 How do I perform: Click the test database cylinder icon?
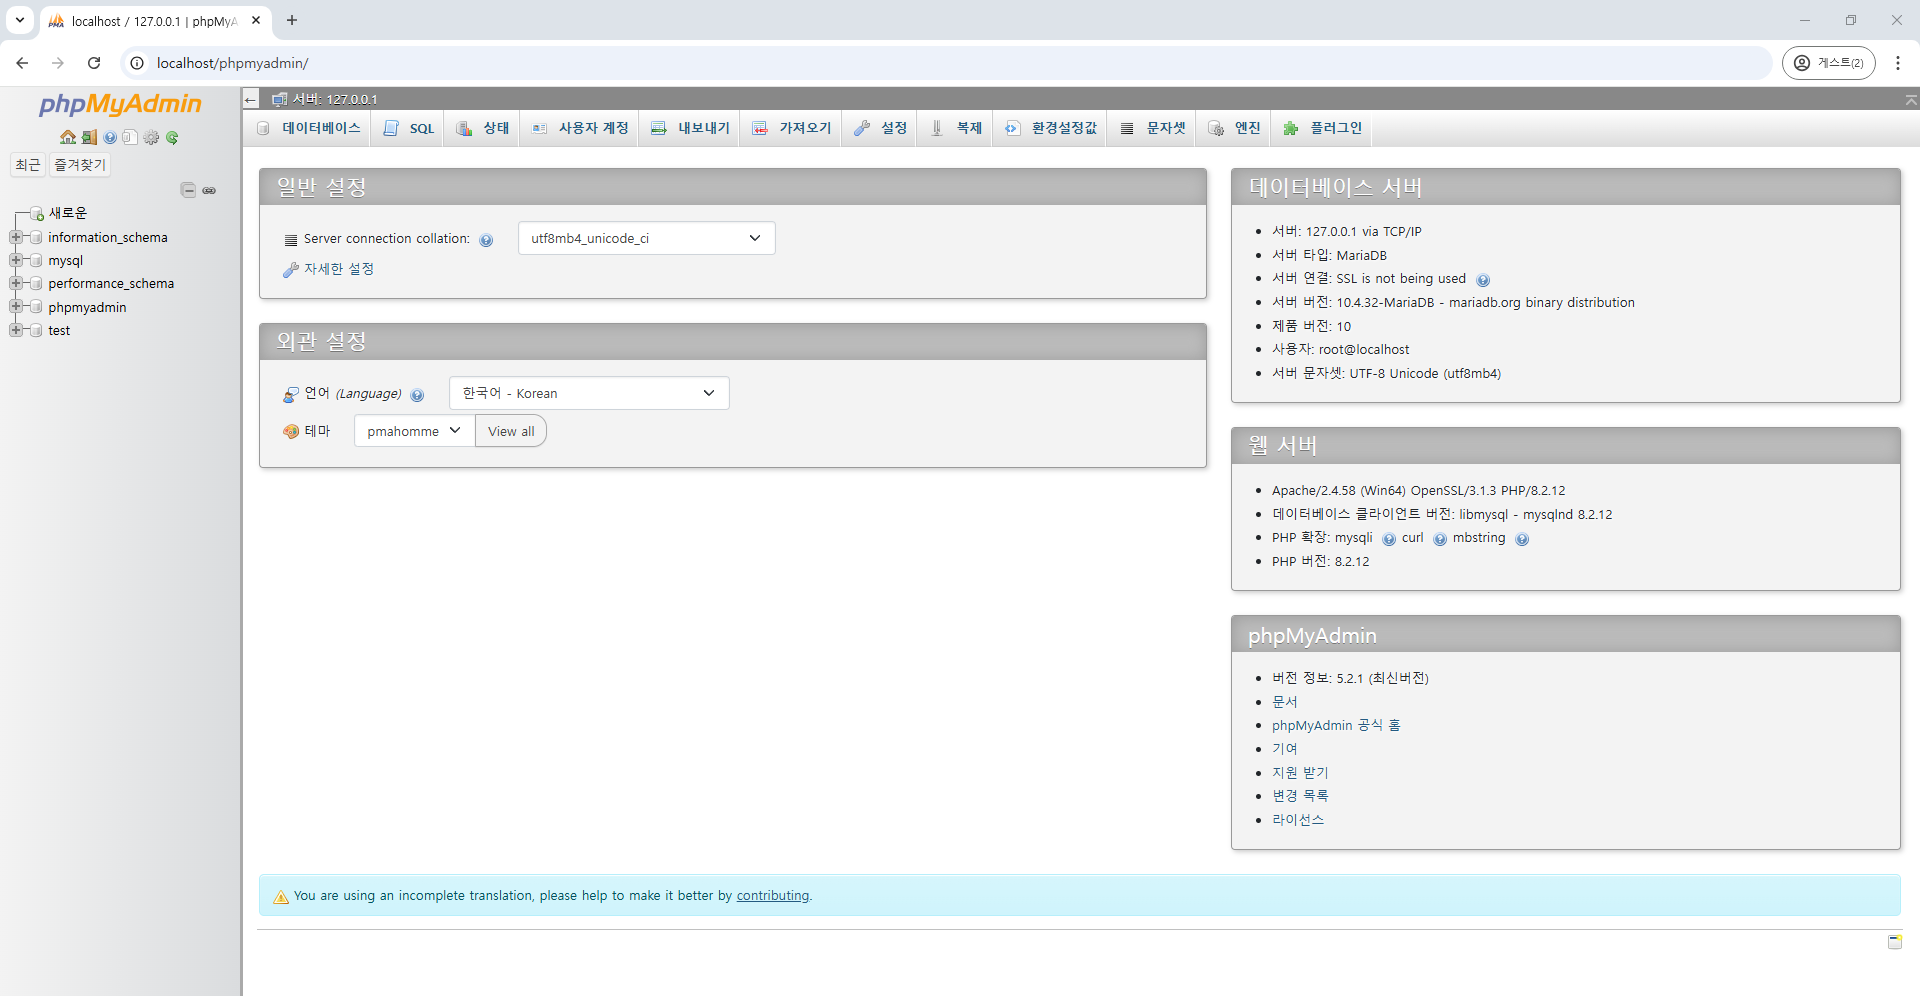click(x=36, y=330)
